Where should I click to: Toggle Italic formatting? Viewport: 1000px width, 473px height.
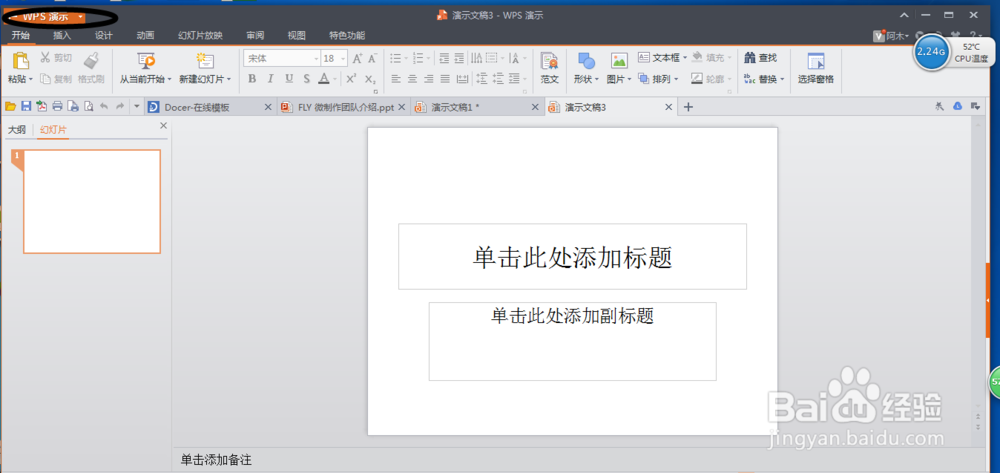click(270, 79)
